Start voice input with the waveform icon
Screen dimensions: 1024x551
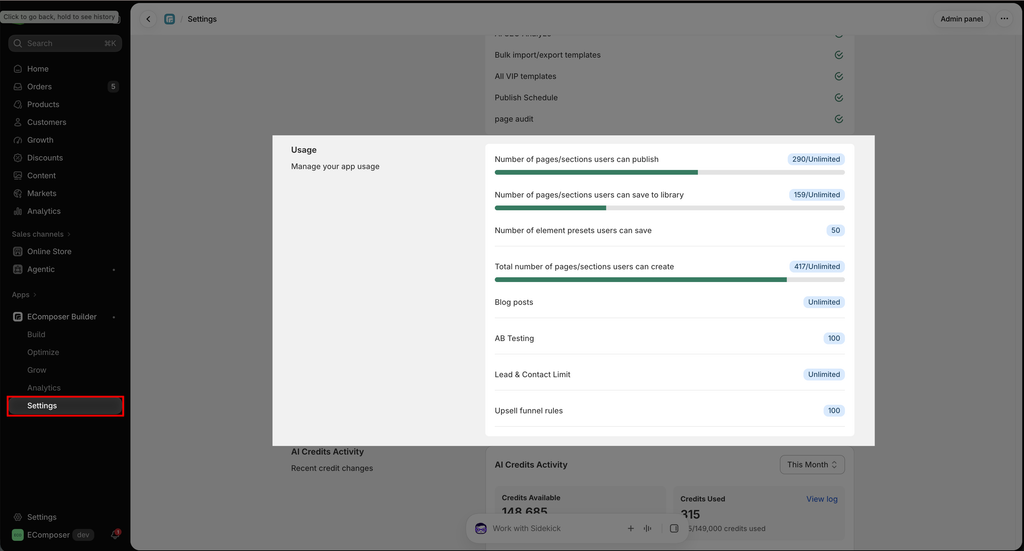click(x=647, y=528)
